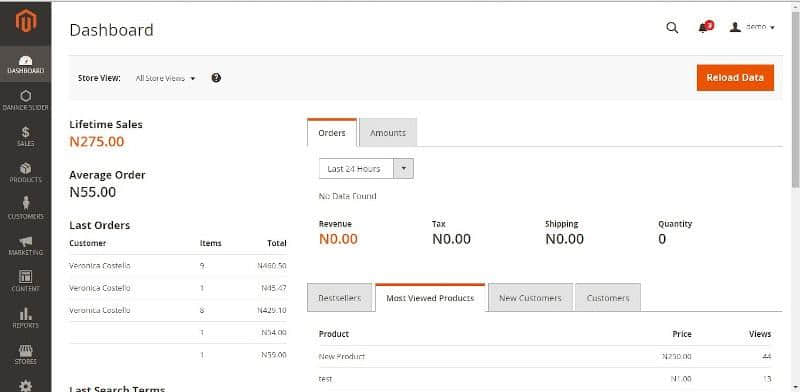Screen dimensions: 800x392
Task: Click the search magnifier icon
Action: click(672, 28)
